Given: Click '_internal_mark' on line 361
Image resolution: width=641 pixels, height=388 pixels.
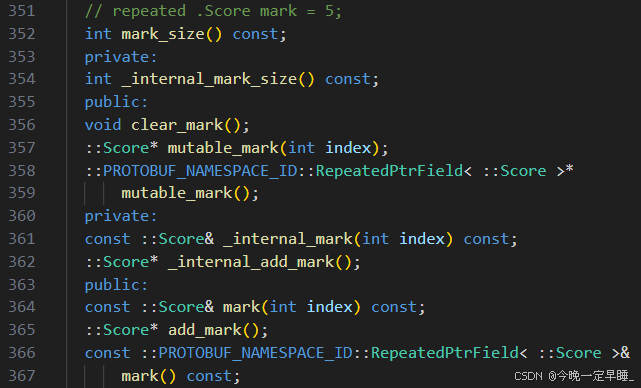Looking at the screenshot, I should pyautogui.click(x=289, y=239).
